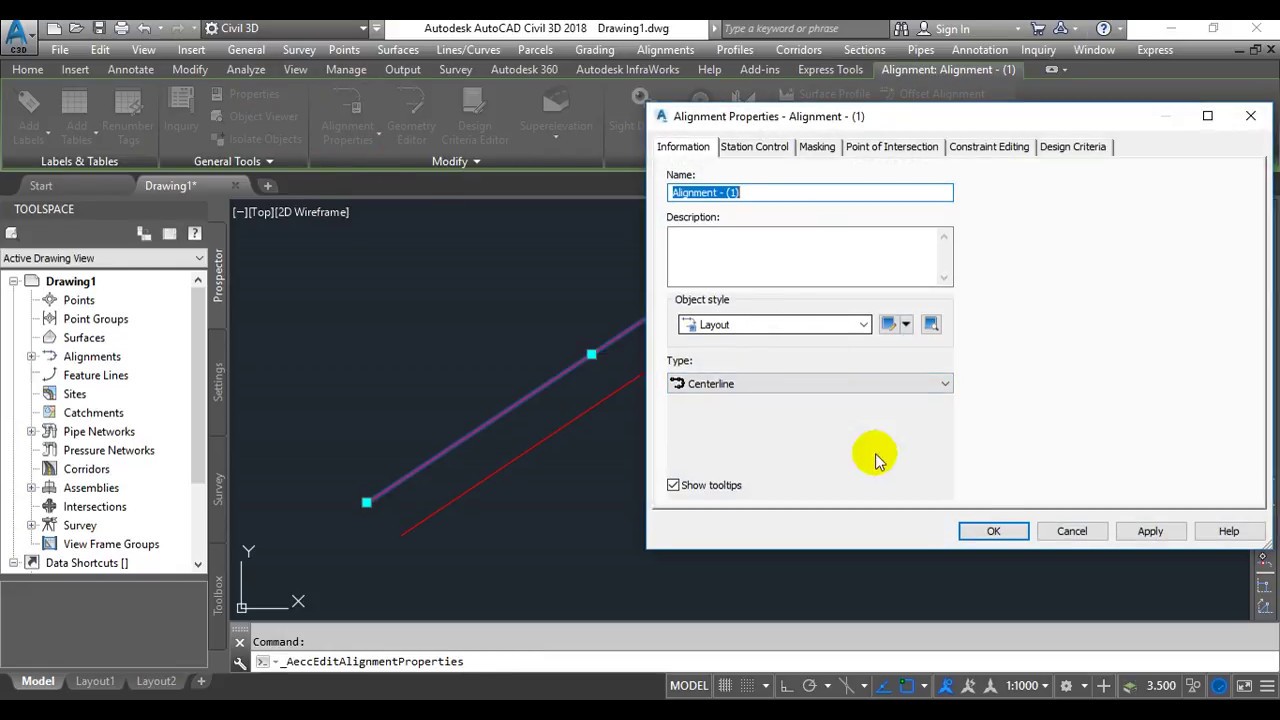Open the style edit options dropdown arrow

[906, 324]
